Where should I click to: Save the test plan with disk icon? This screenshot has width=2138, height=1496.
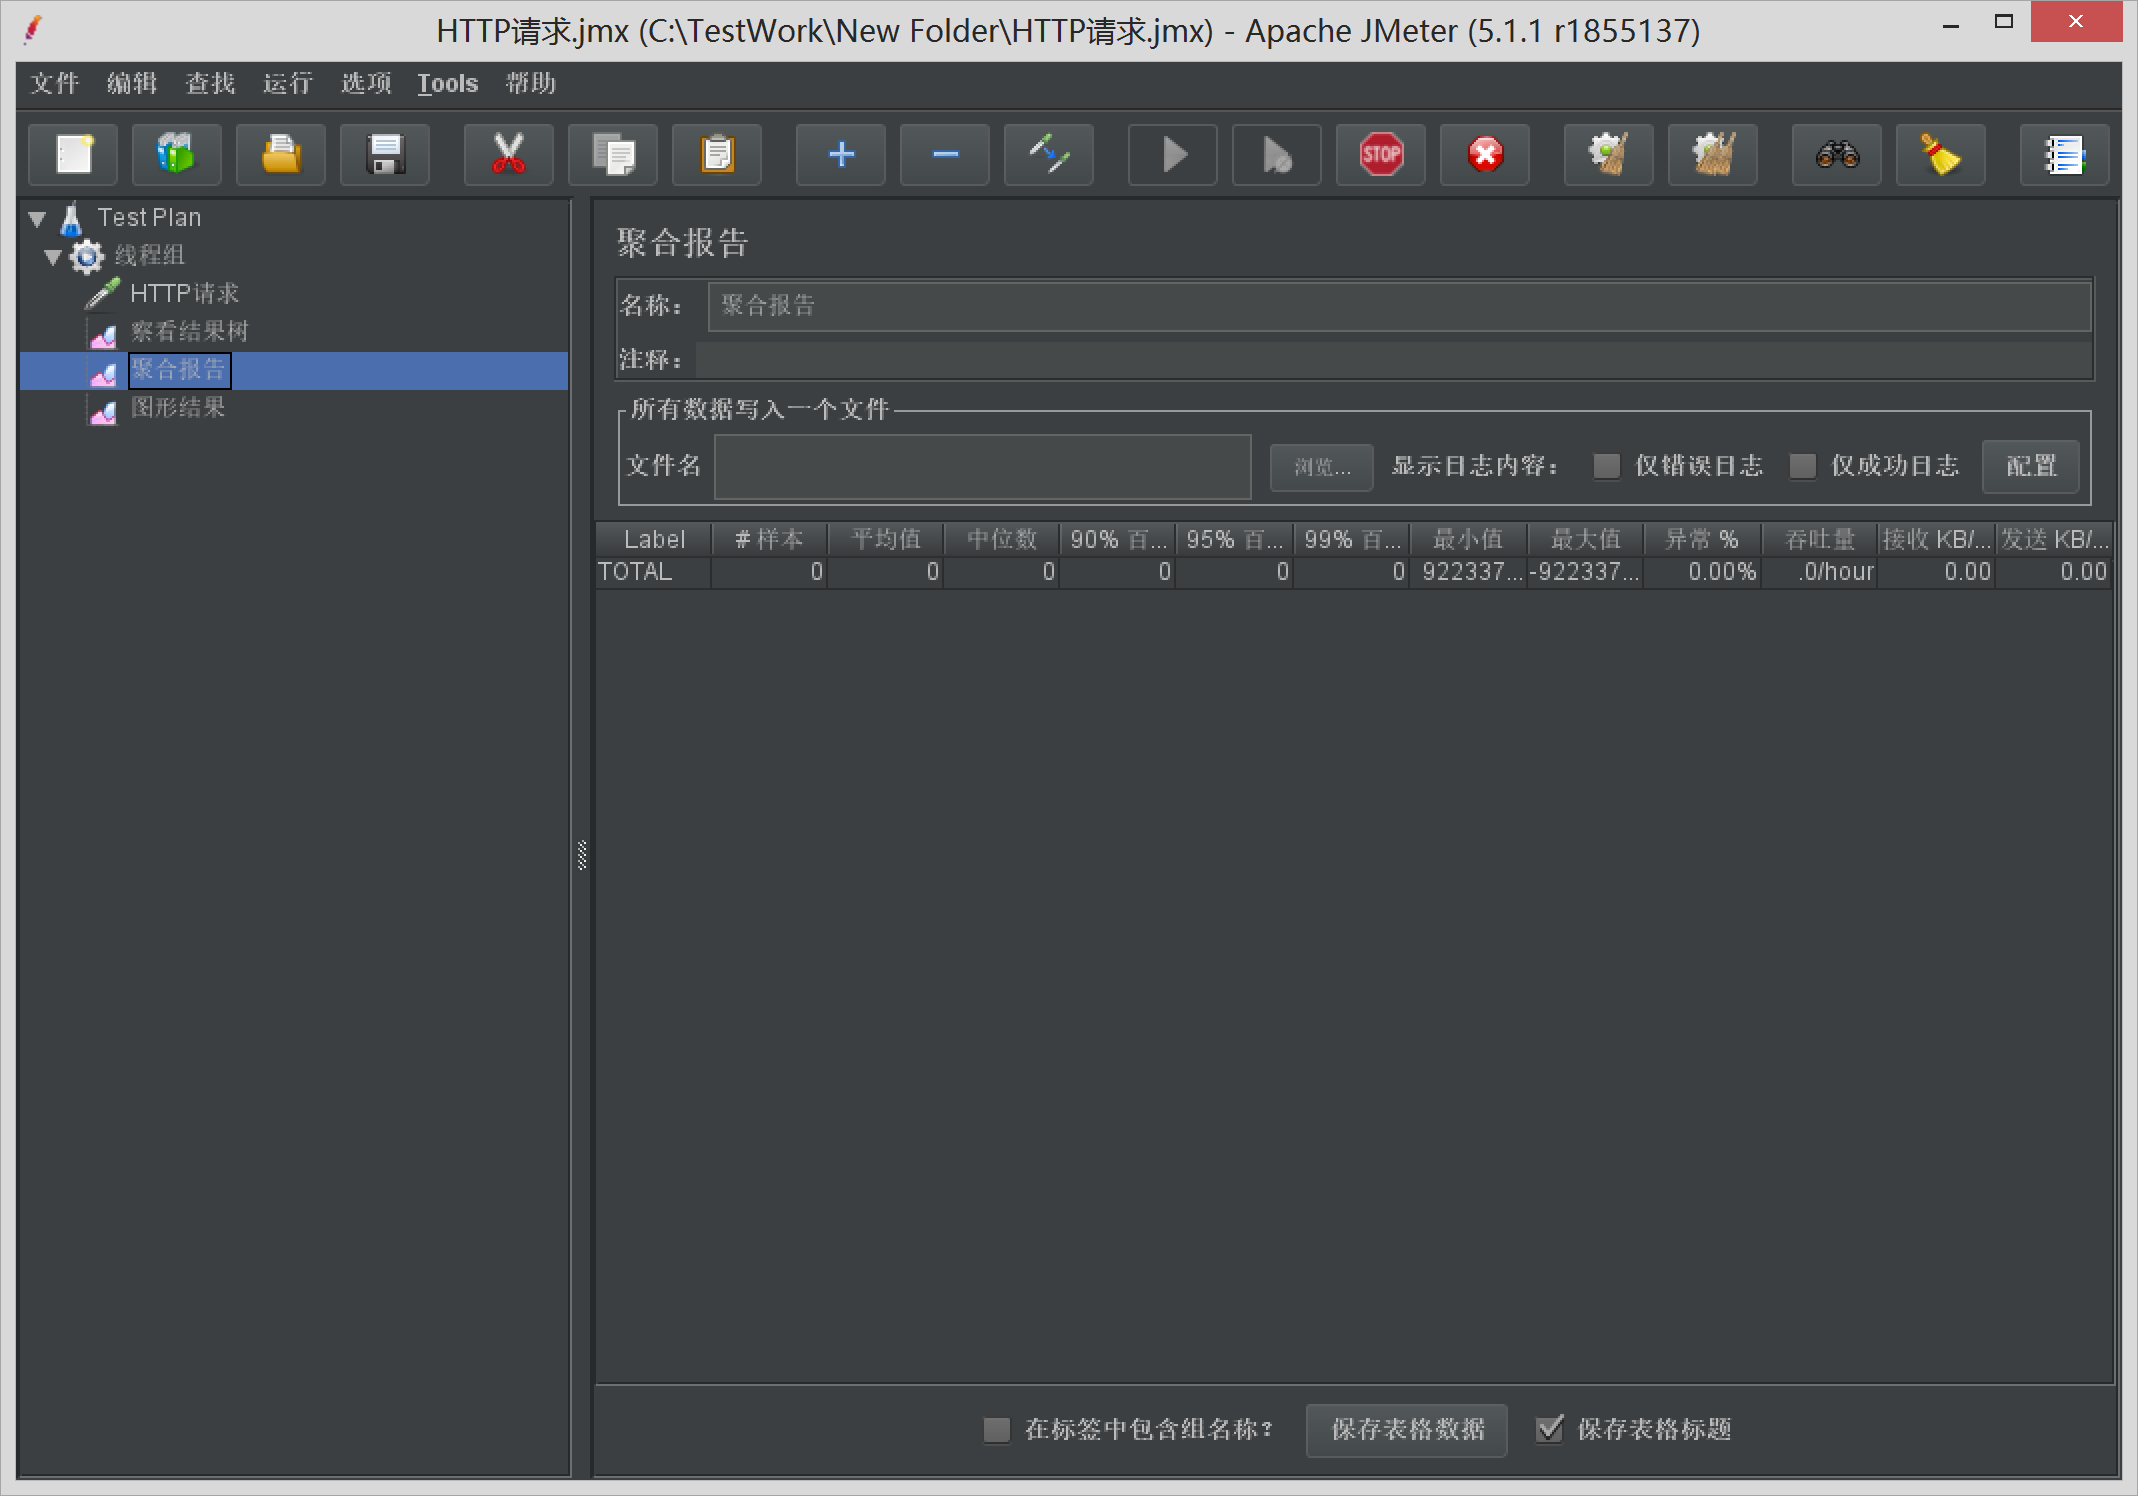[x=384, y=155]
